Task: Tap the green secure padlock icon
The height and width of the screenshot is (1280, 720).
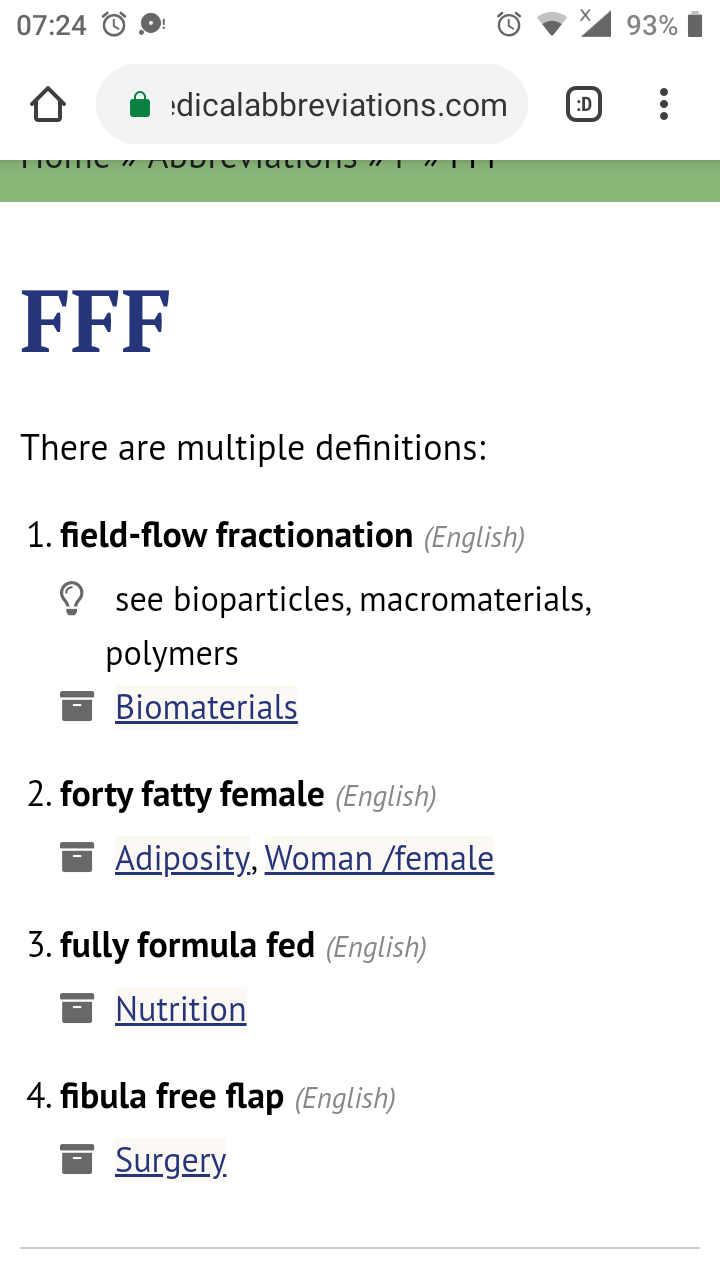Action: click(140, 105)
